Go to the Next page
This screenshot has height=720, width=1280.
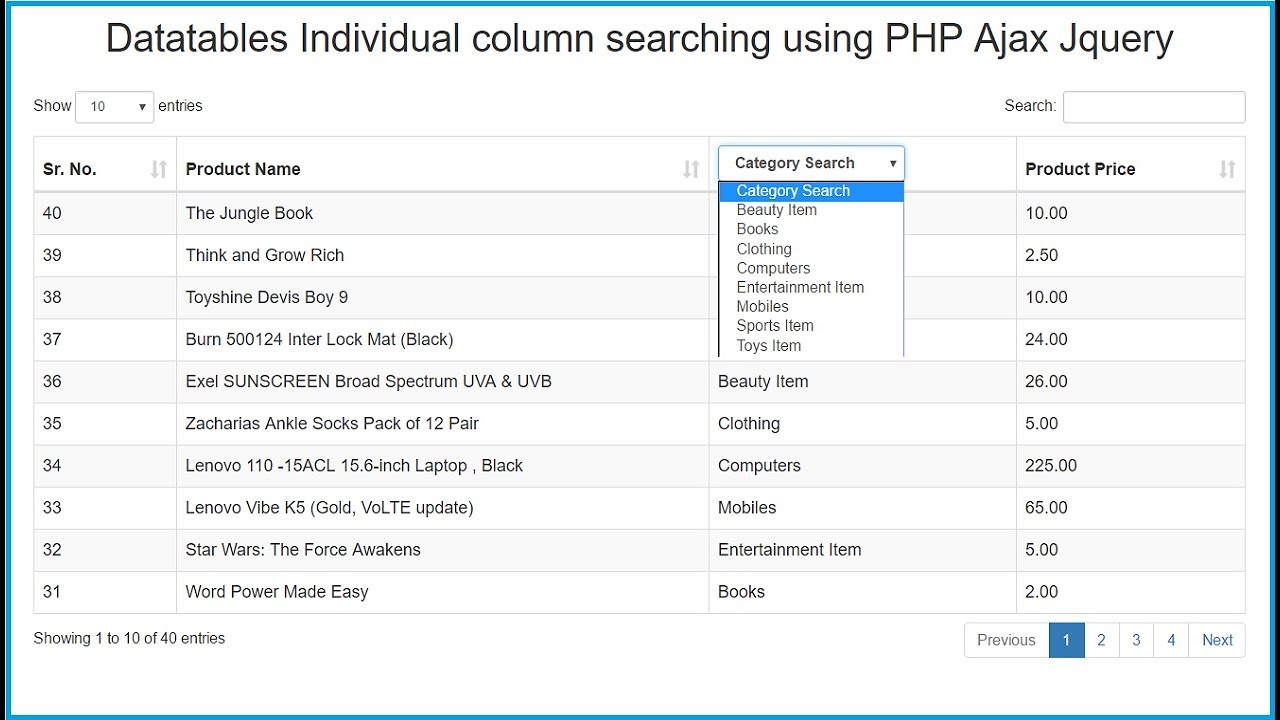(x=1217, y=640)
